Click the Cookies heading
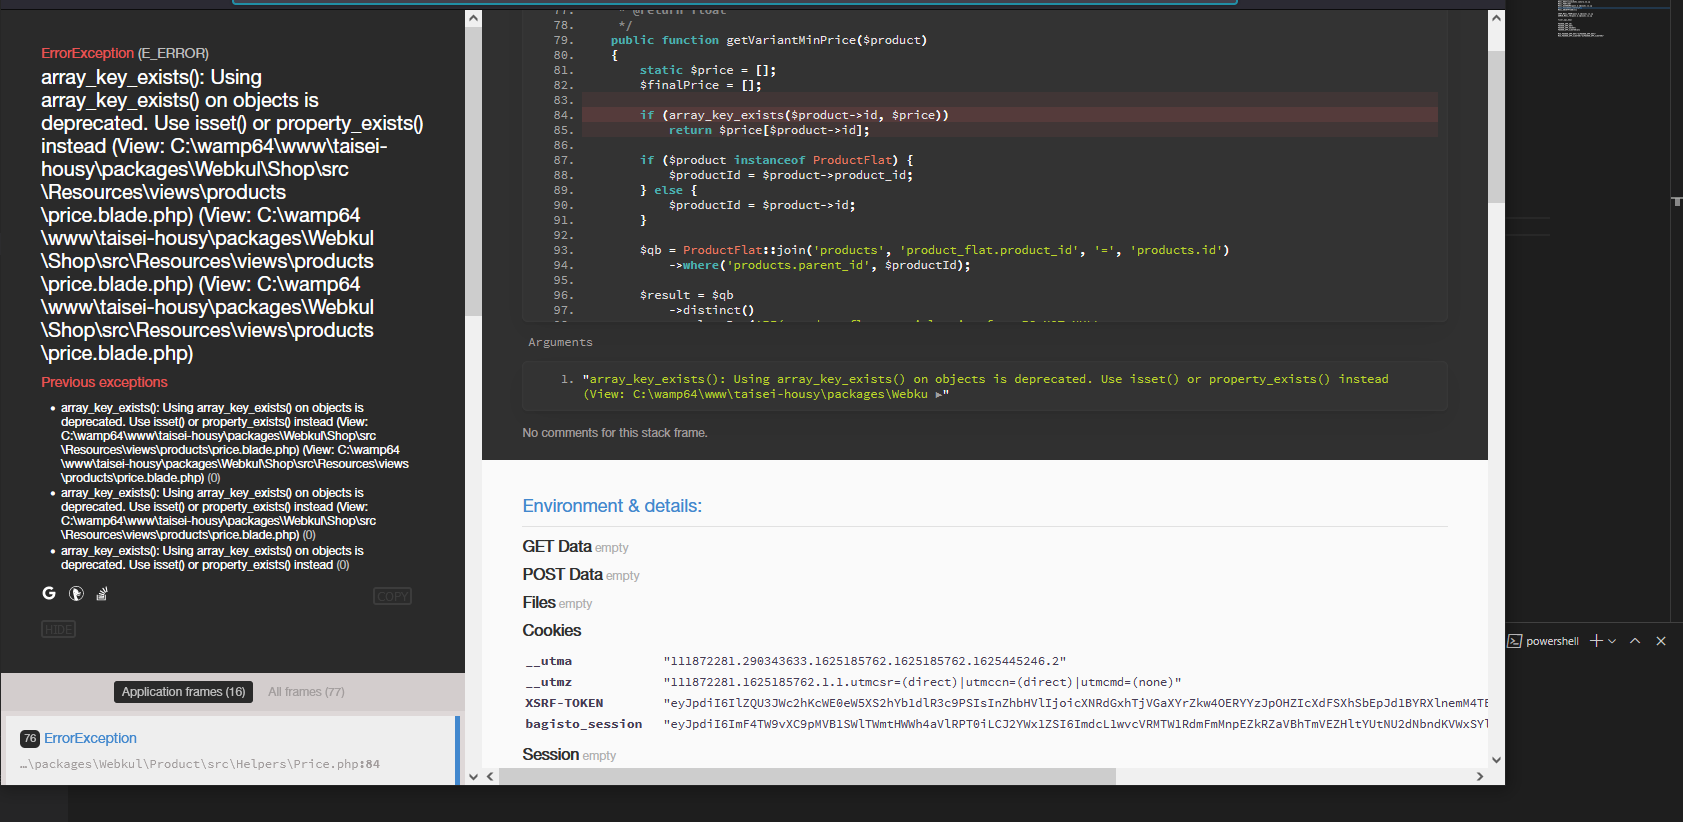Image resolution: width=1683 pixels, height=822 pixels. 551,630
